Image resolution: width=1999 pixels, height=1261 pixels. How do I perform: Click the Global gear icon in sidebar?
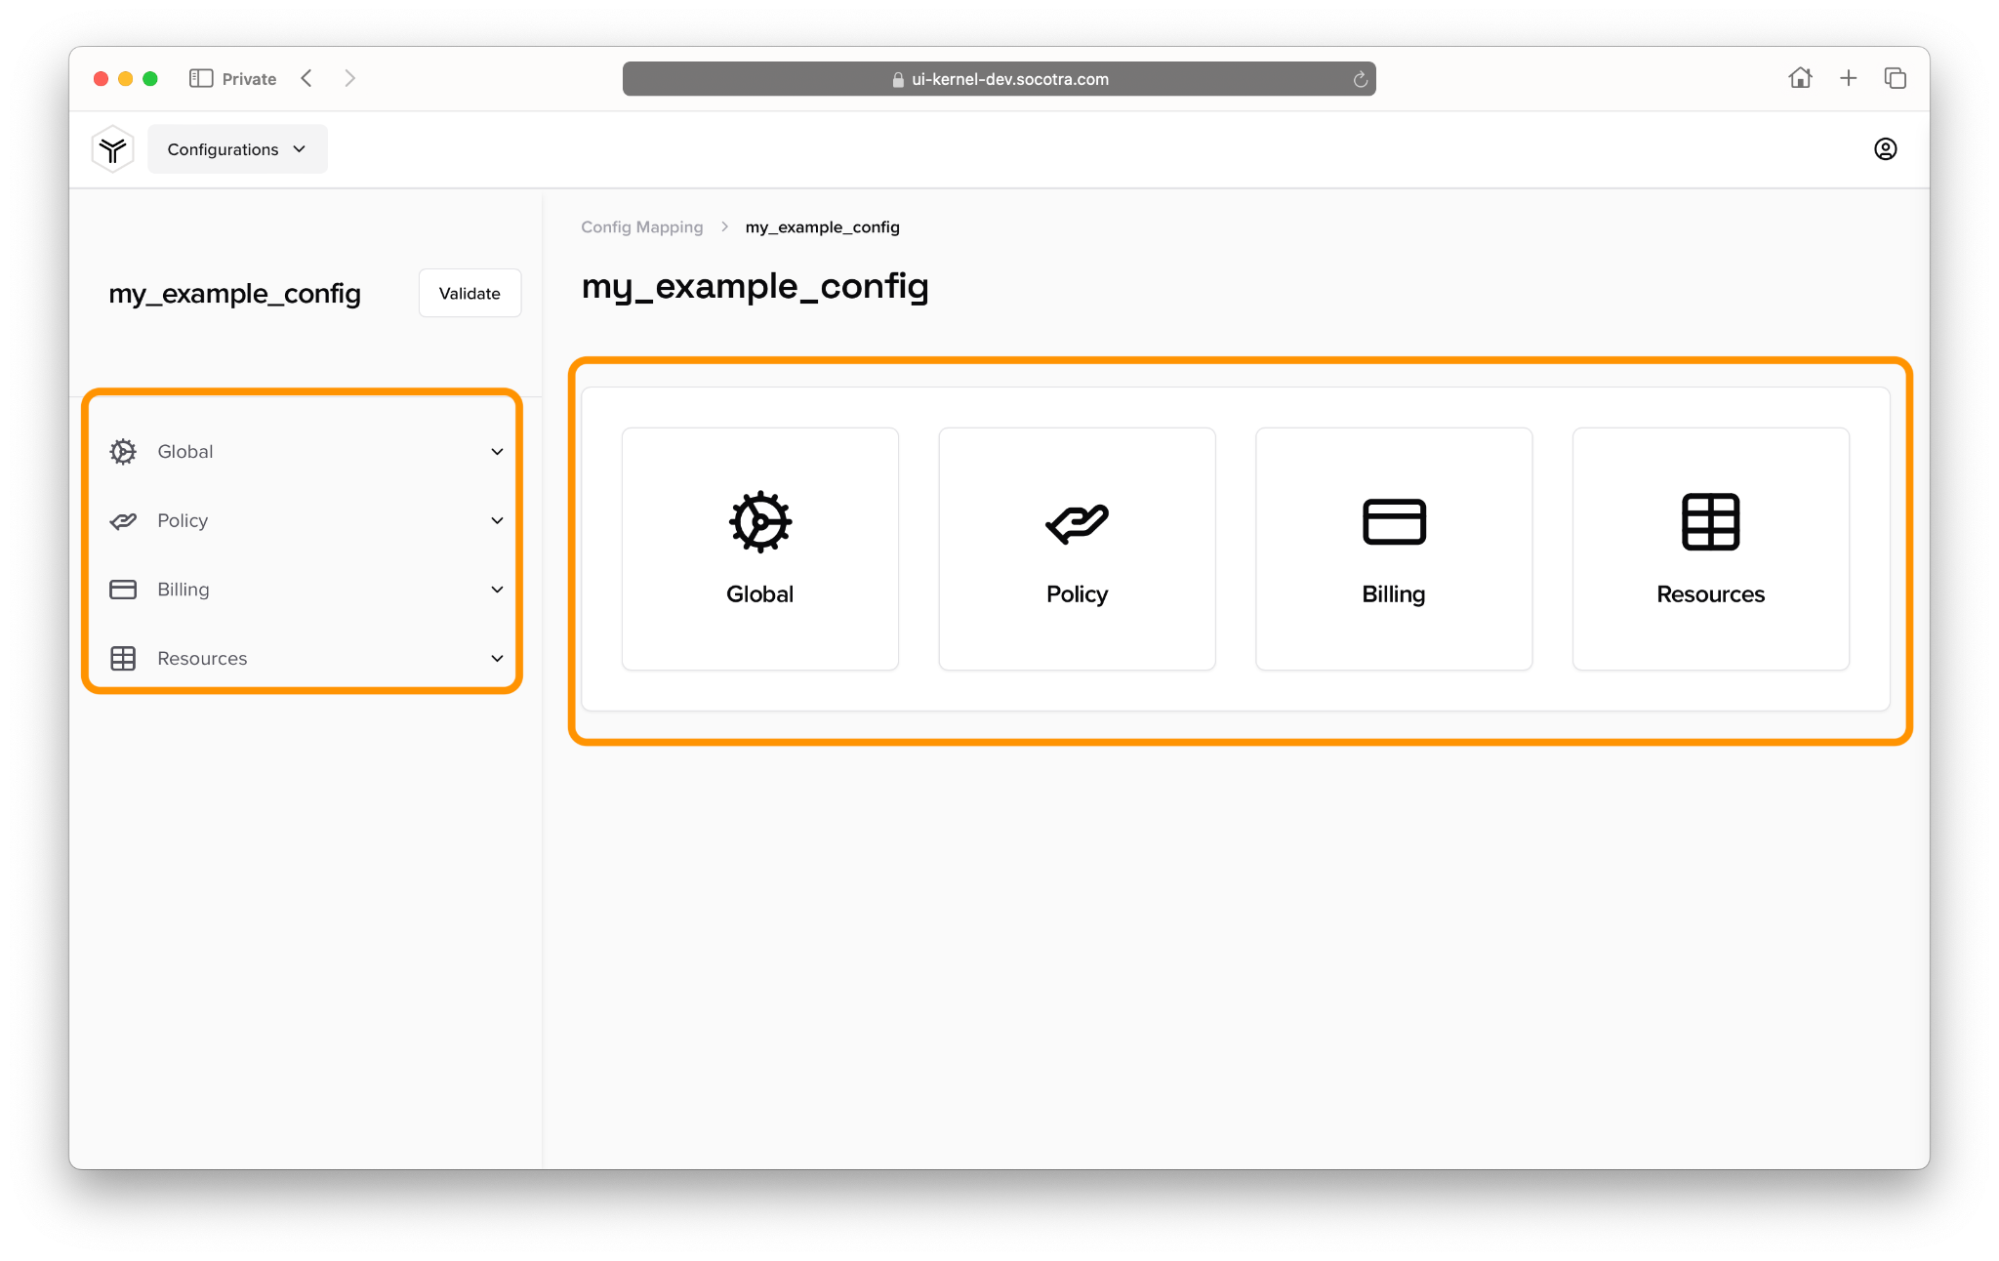click(x=123, y=452)
